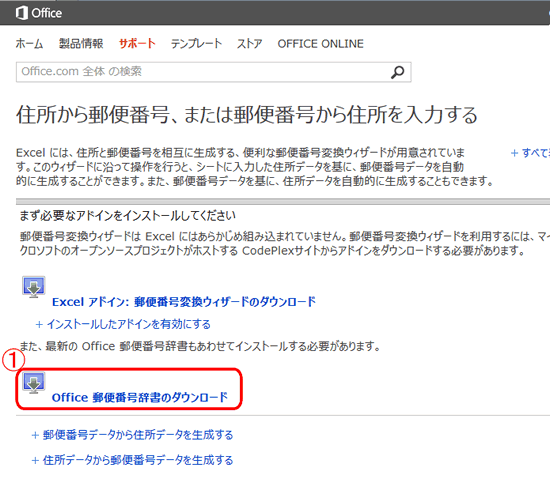The width and height of the screenshot is (550, 487).
Task: Open the ホーム menu item
Action: (x=29, y=44)
